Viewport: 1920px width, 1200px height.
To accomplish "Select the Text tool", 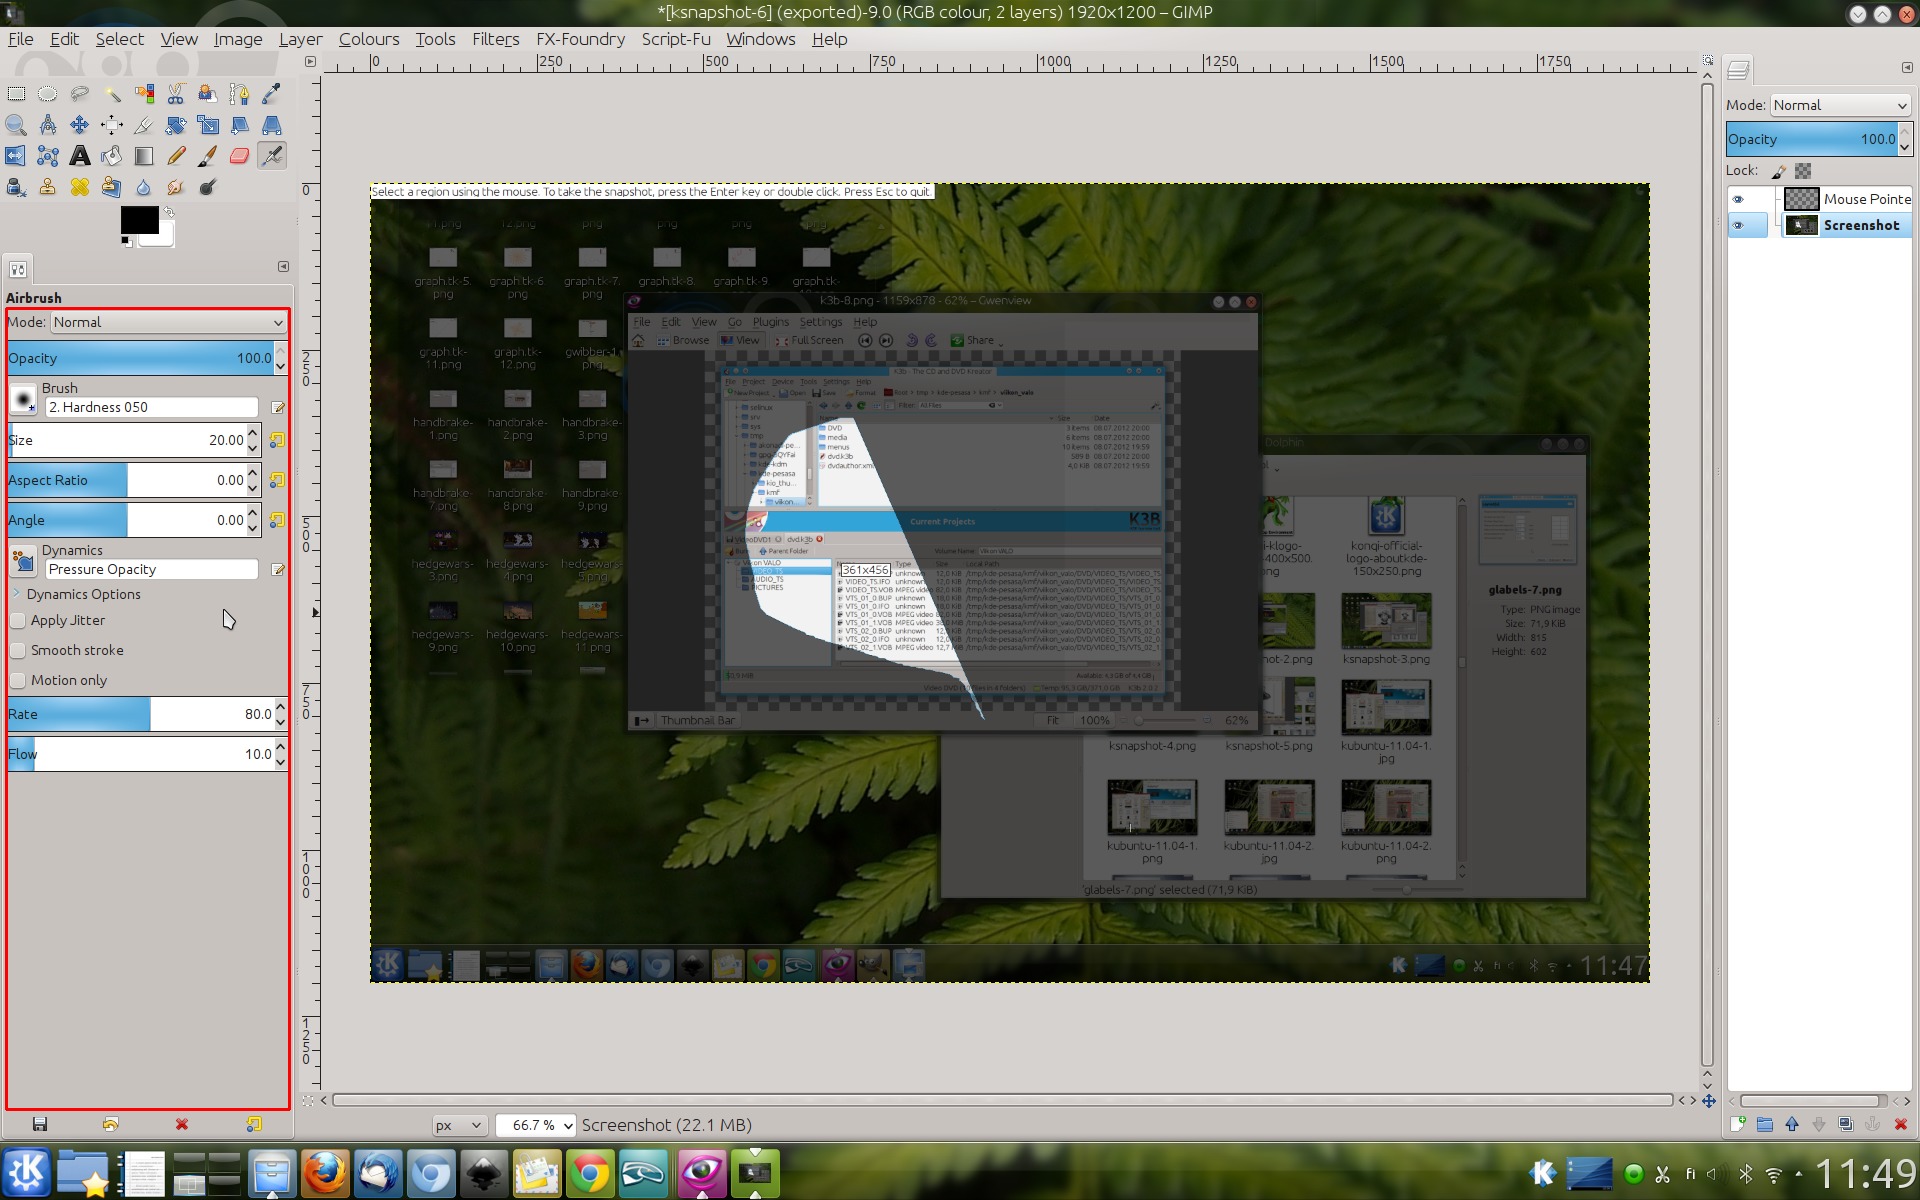I will 80,156.
